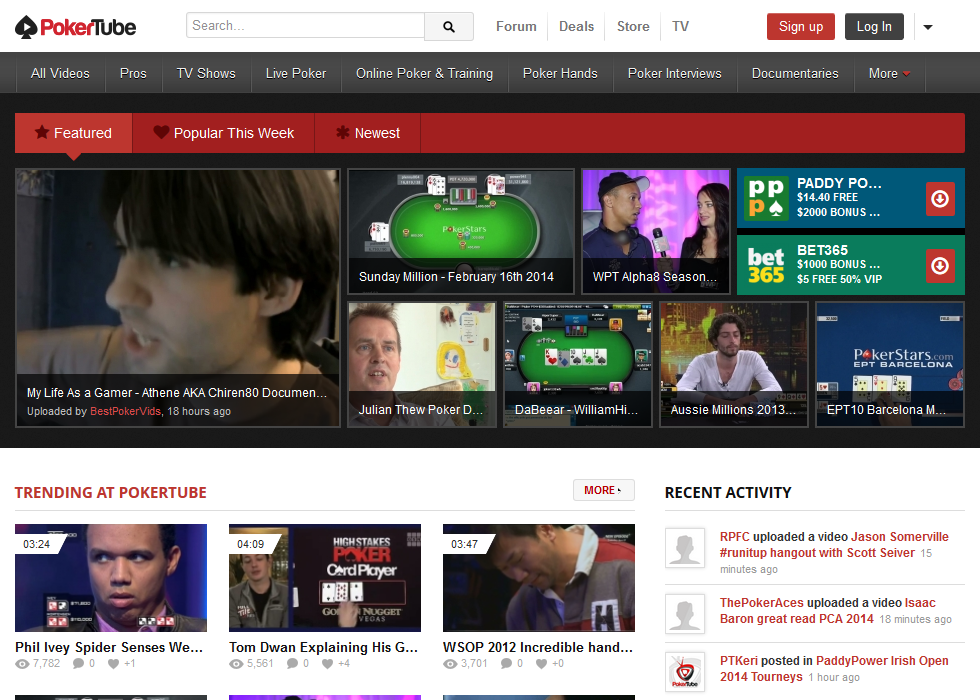Click Tom Dwan Explaining His G... title
Image resolution: width=980 pixels, height=700 pixels.
324,647
